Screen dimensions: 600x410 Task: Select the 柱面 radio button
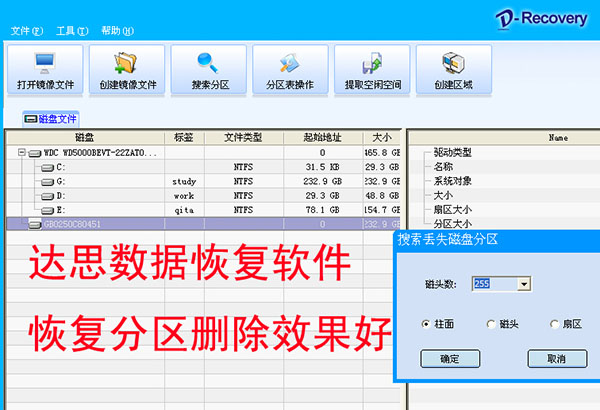pos(426,324)
